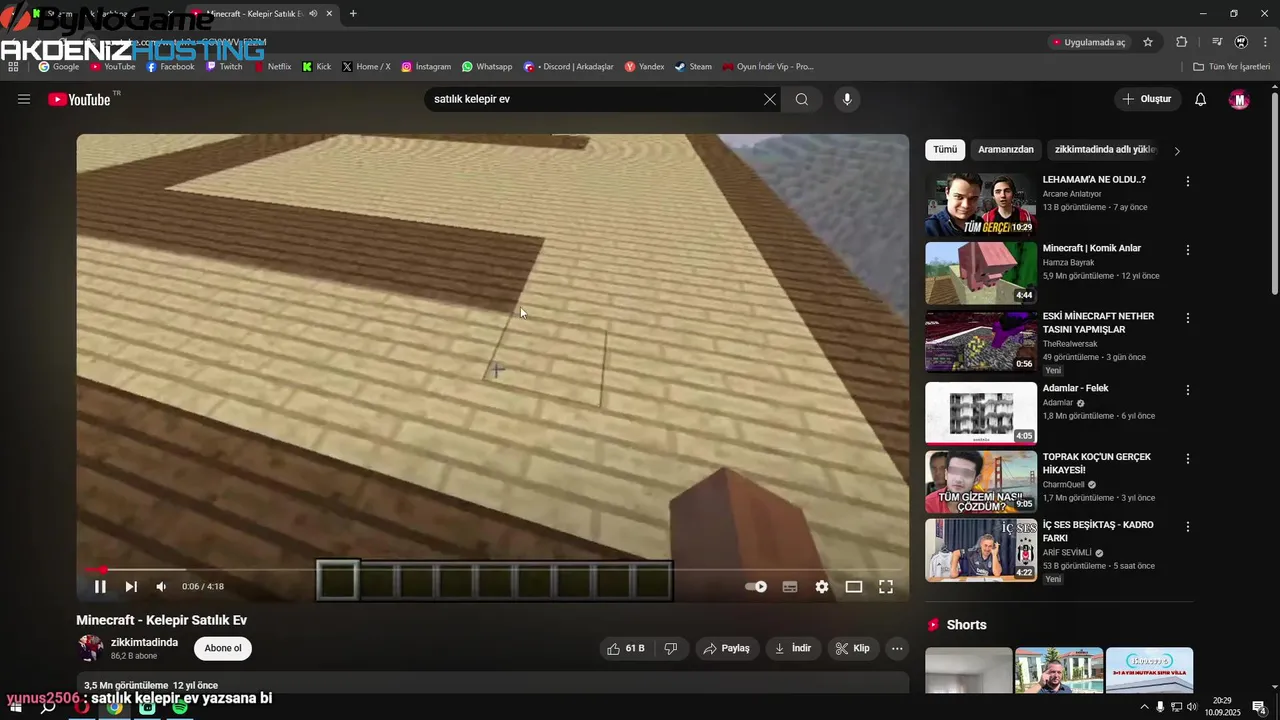Open the browser three-dot menu
The width and height of the screenshot is (1280, 720).
[x=1265, y=42]
